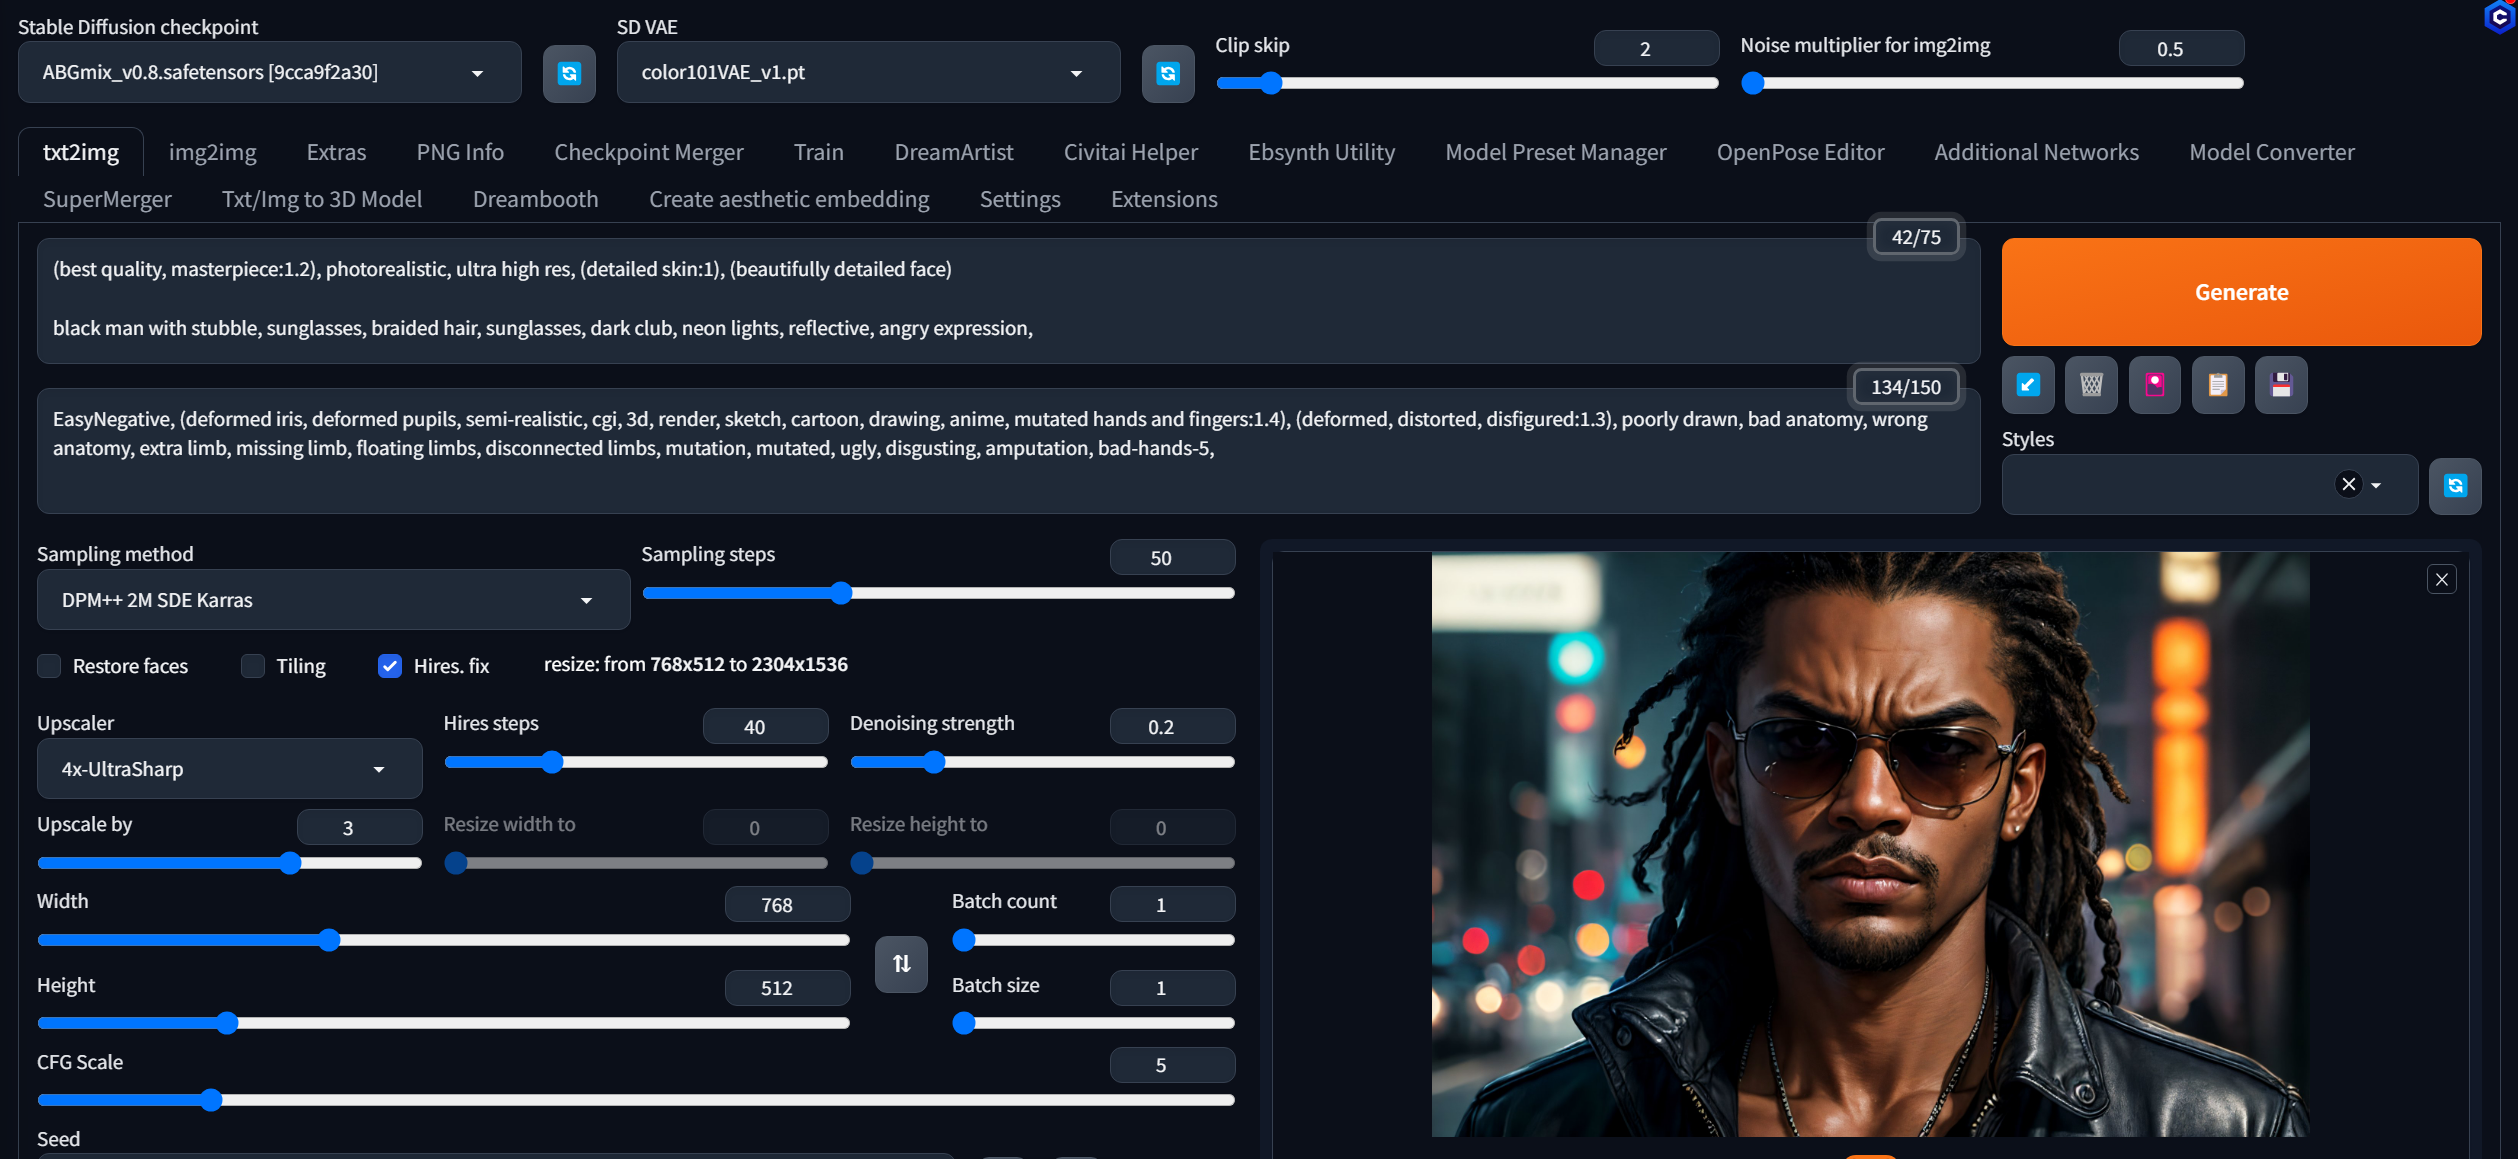Open the Civitai Helper tab
This screenshot has height=1159, width=2518.
[1130, 152]
